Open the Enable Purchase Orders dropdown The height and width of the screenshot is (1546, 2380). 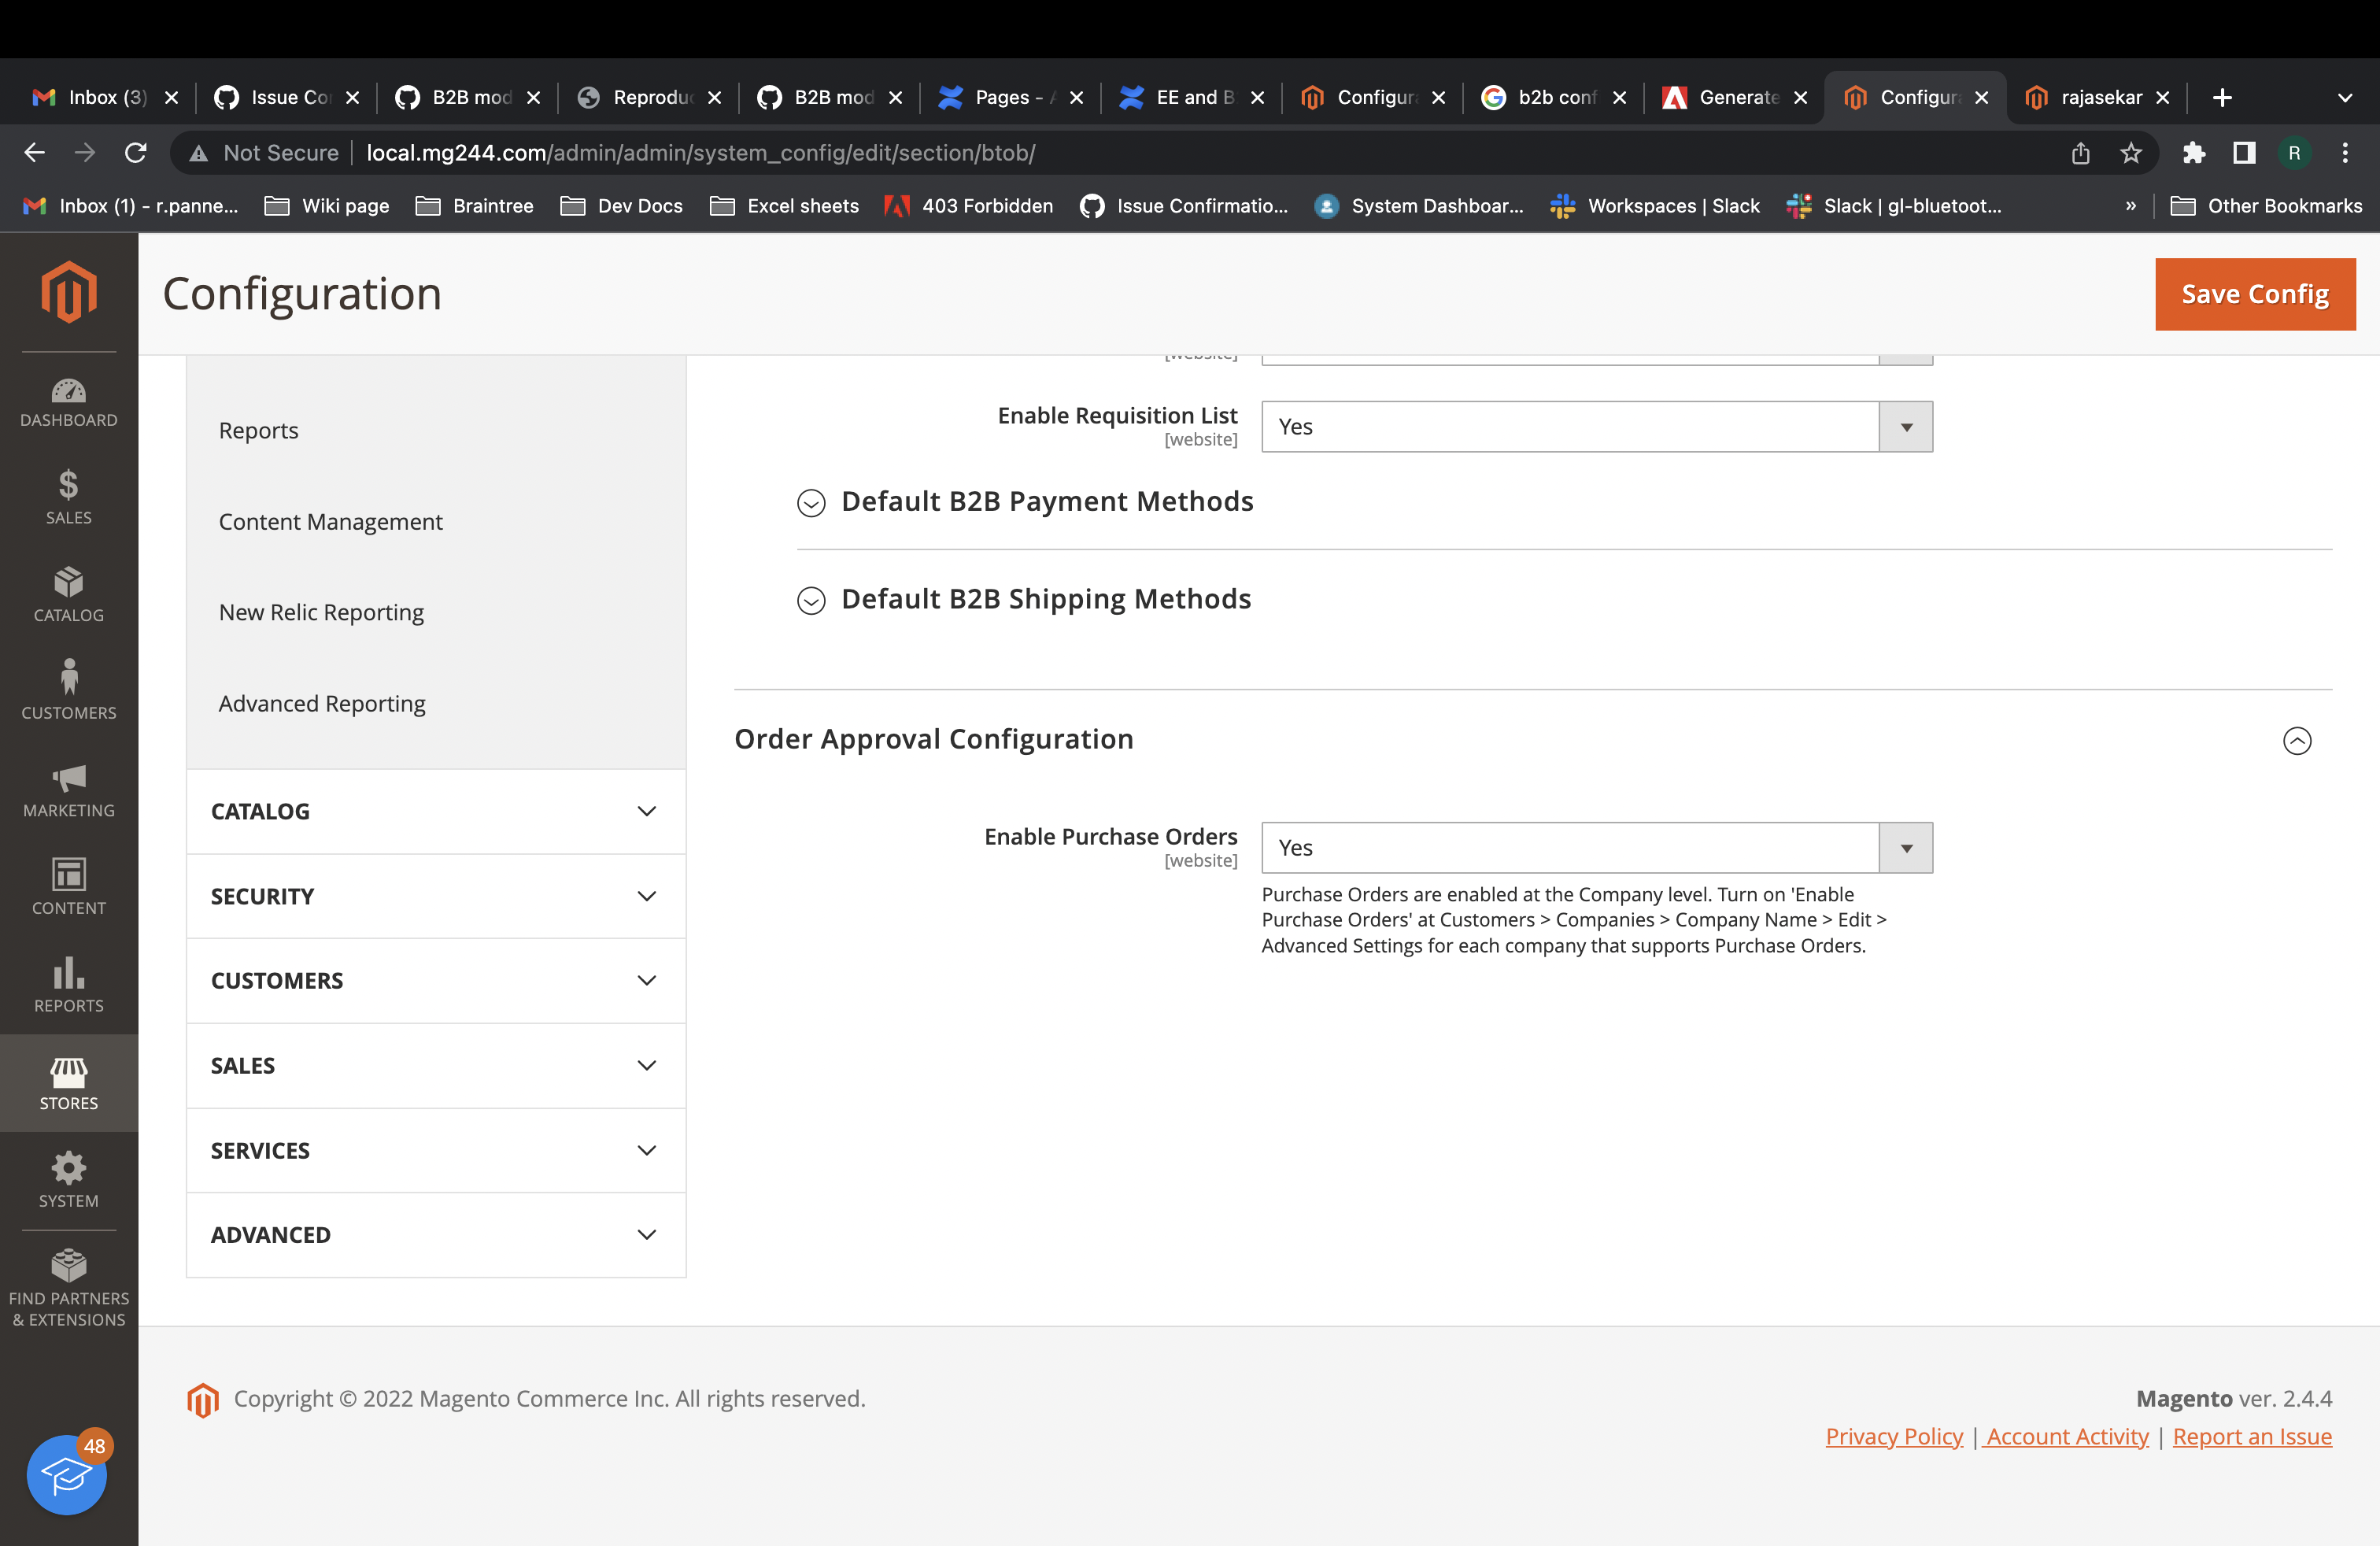click(x=1905, y=847)
